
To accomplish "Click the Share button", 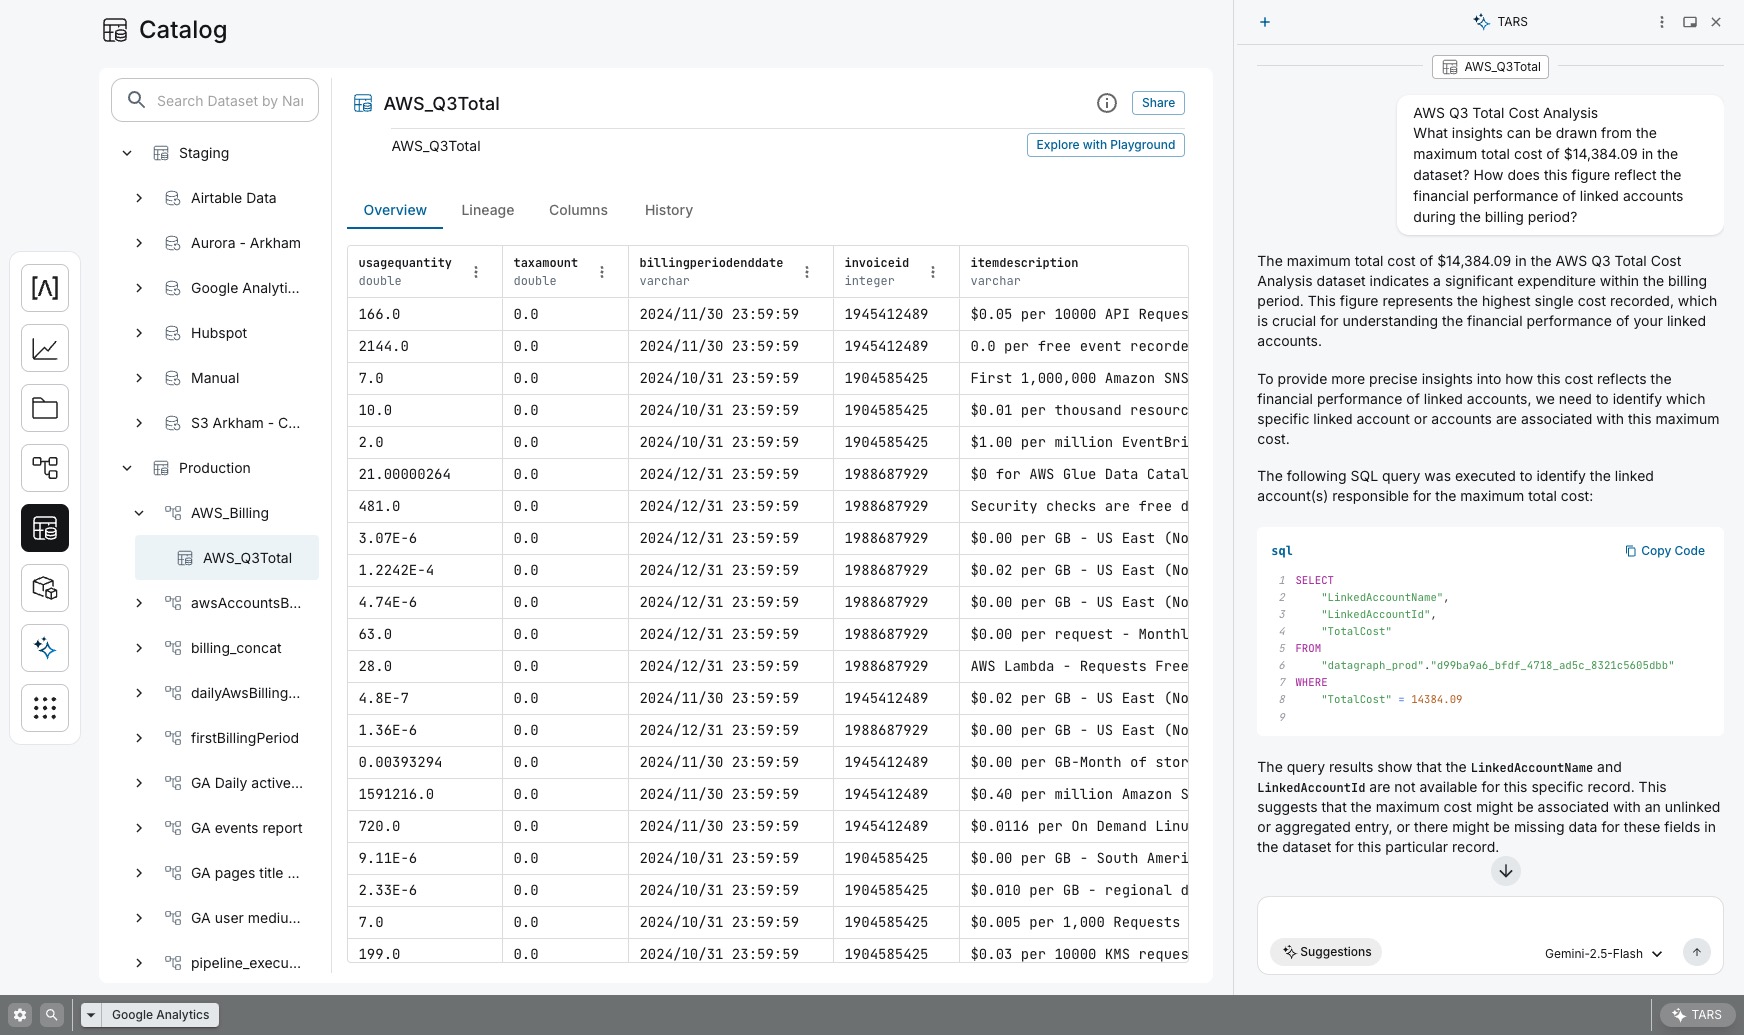I will (1158, 103).
